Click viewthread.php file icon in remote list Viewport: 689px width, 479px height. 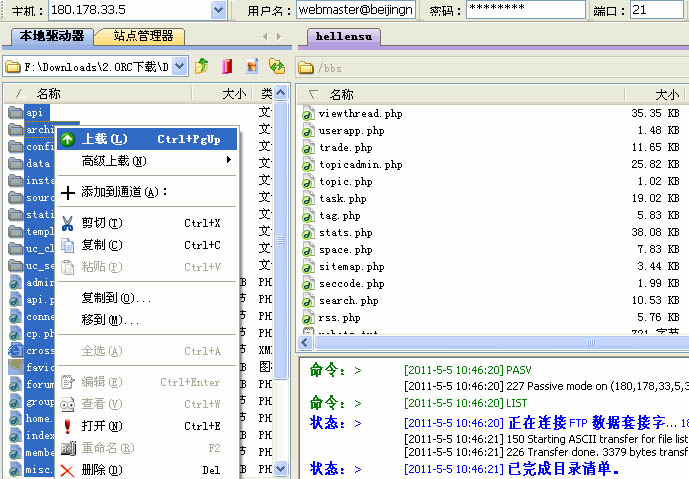click(x=308, y=114)
